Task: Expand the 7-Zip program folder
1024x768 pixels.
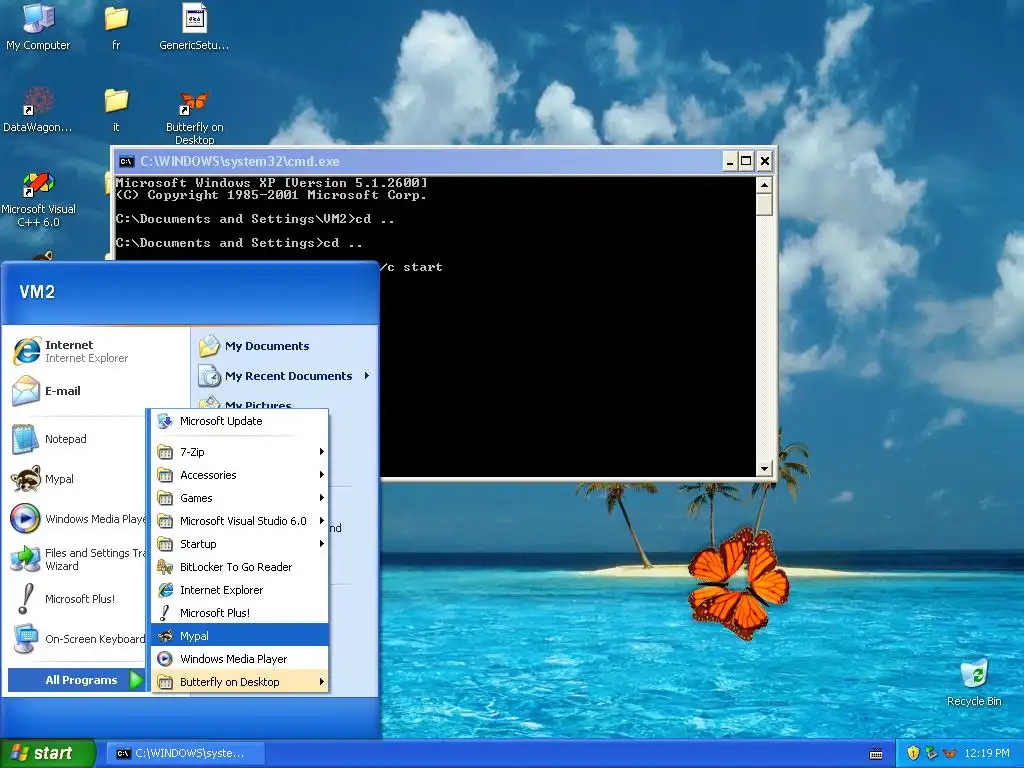Action: point(240,451)
